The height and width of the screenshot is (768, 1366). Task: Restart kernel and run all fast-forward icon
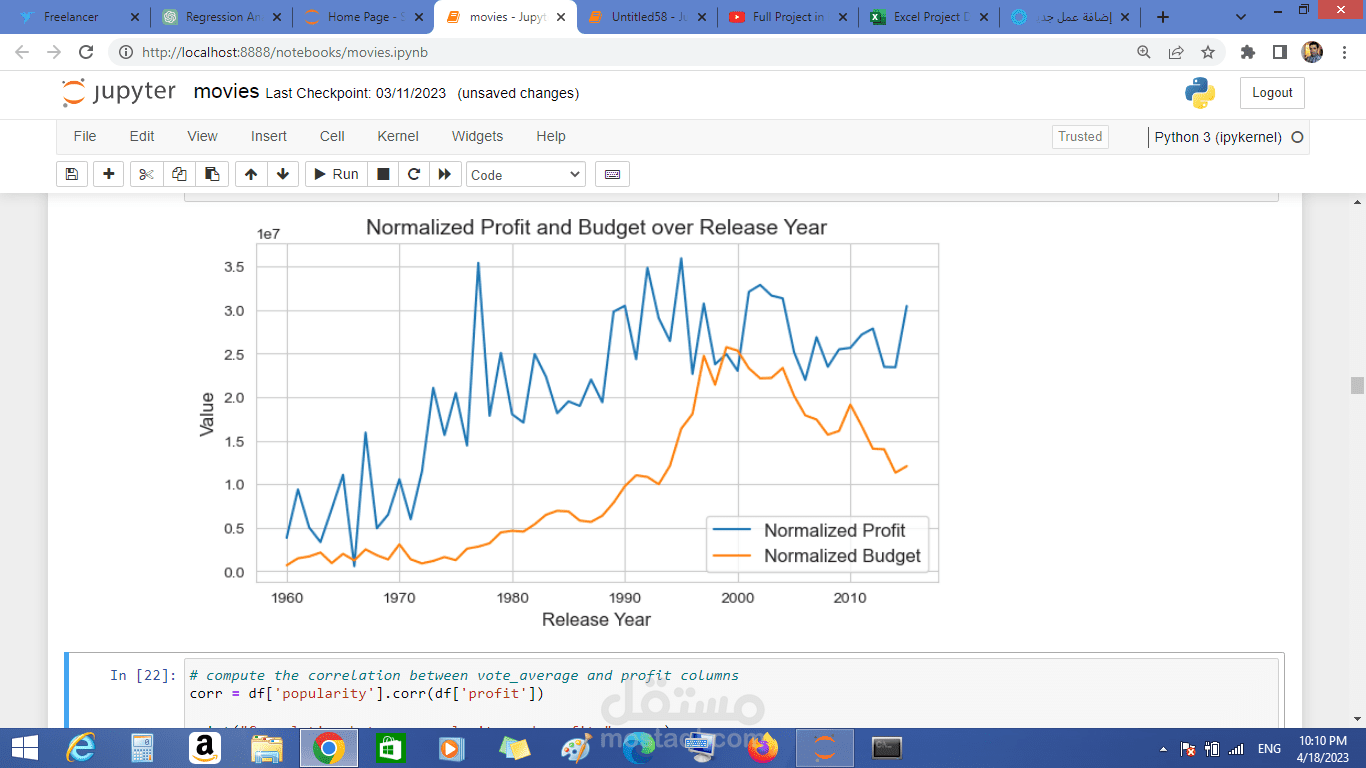tap(445, 174)
